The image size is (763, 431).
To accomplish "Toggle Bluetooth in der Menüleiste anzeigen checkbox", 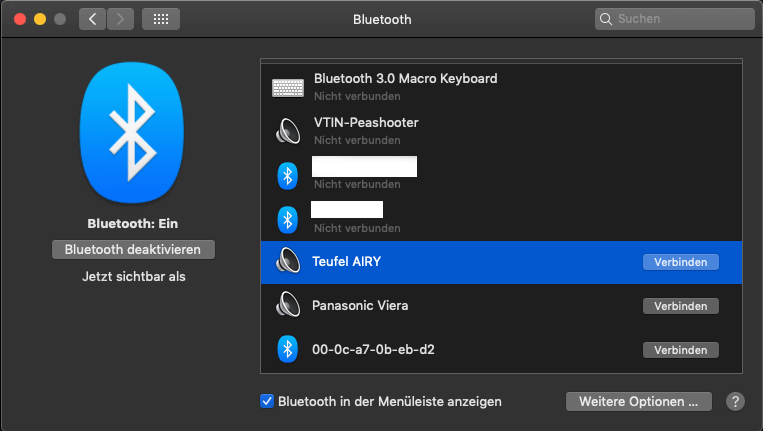I will coord(267,401).
